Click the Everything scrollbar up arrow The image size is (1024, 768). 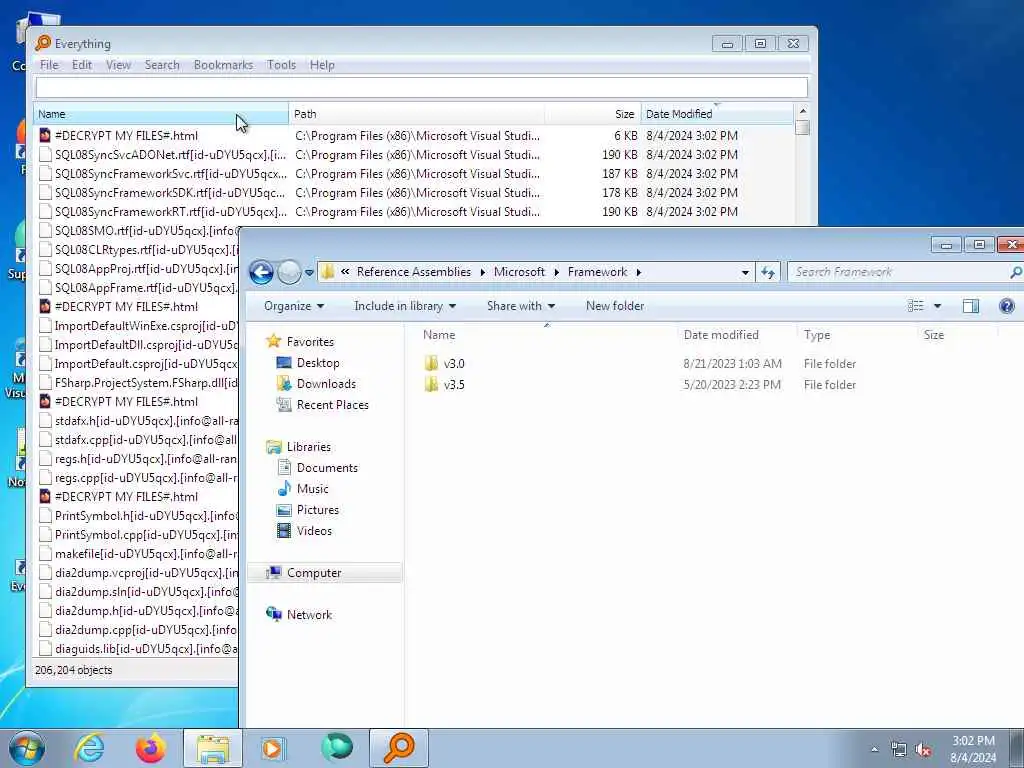click(x=803, y=111)
